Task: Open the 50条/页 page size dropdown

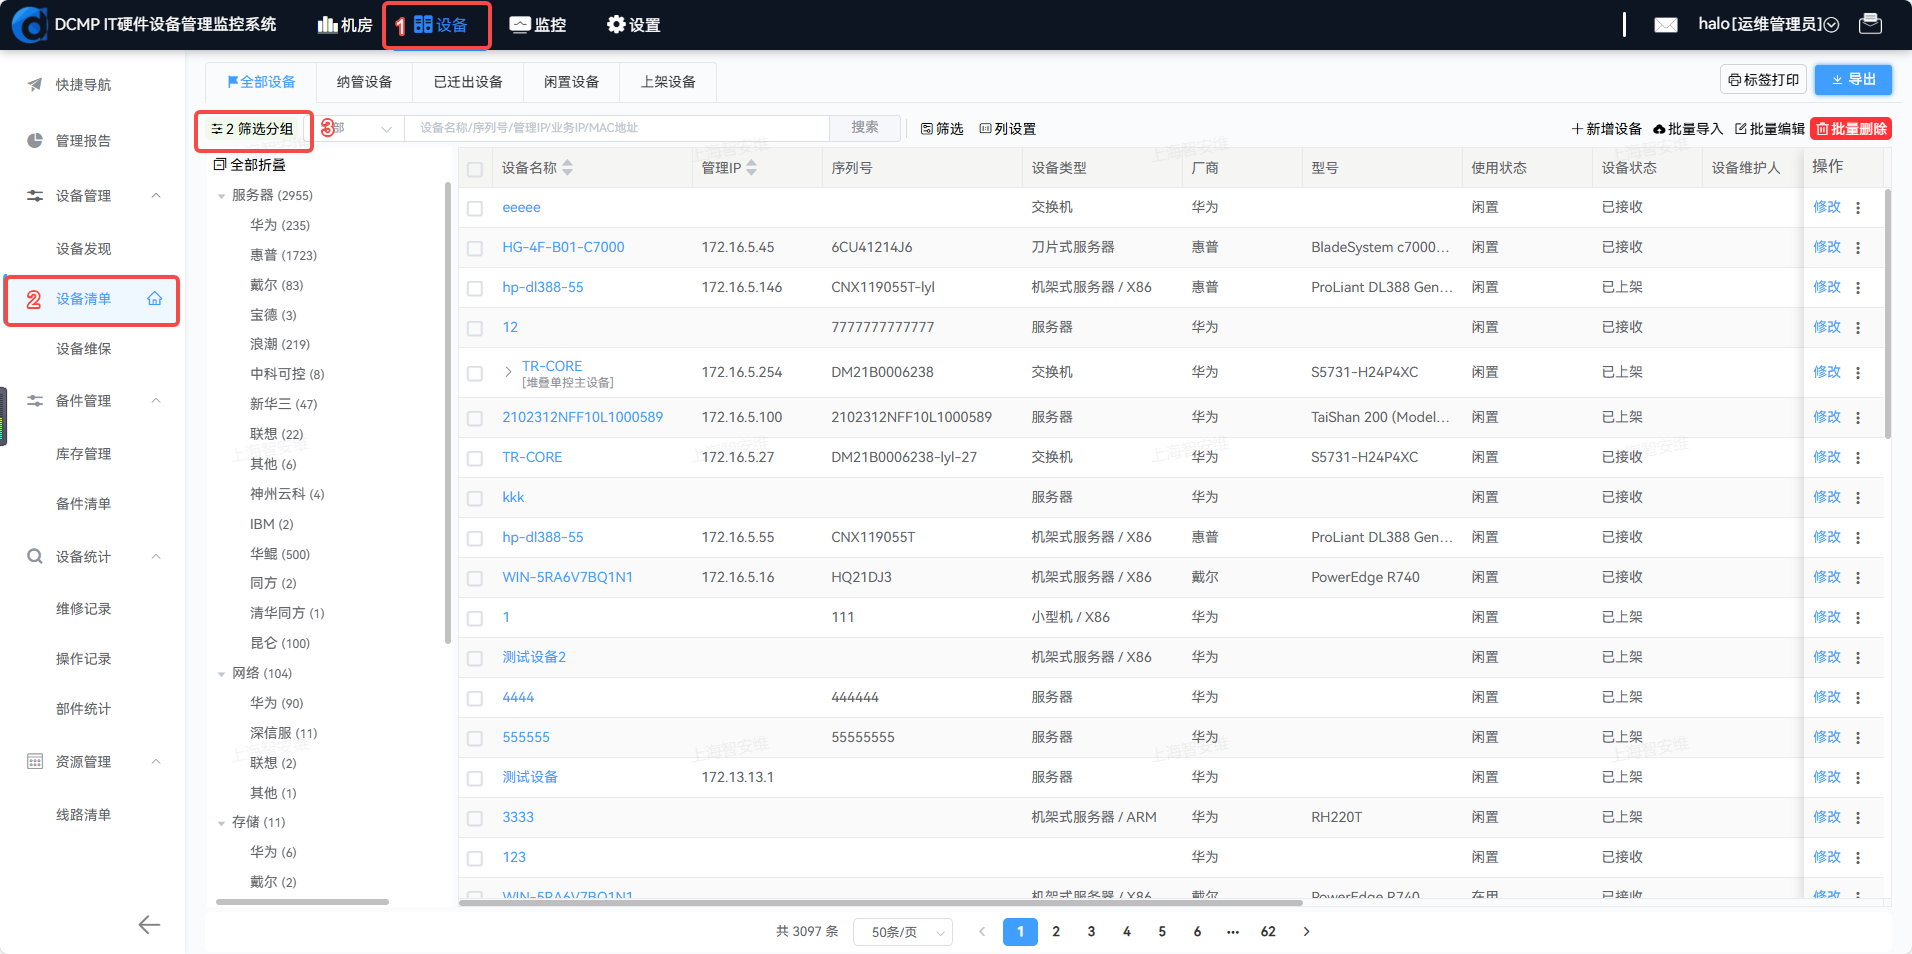Action: 903,932
